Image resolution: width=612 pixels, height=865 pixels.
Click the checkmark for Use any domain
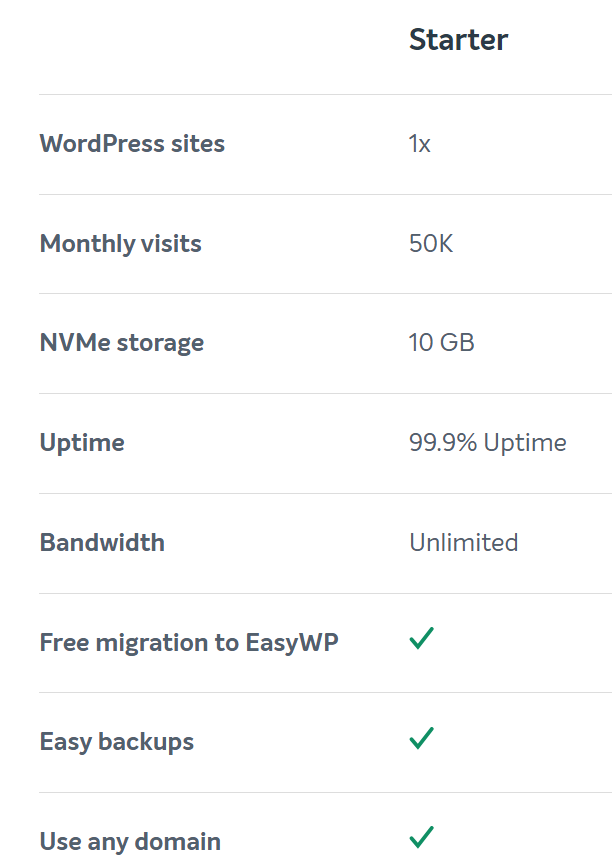point(422,837)
